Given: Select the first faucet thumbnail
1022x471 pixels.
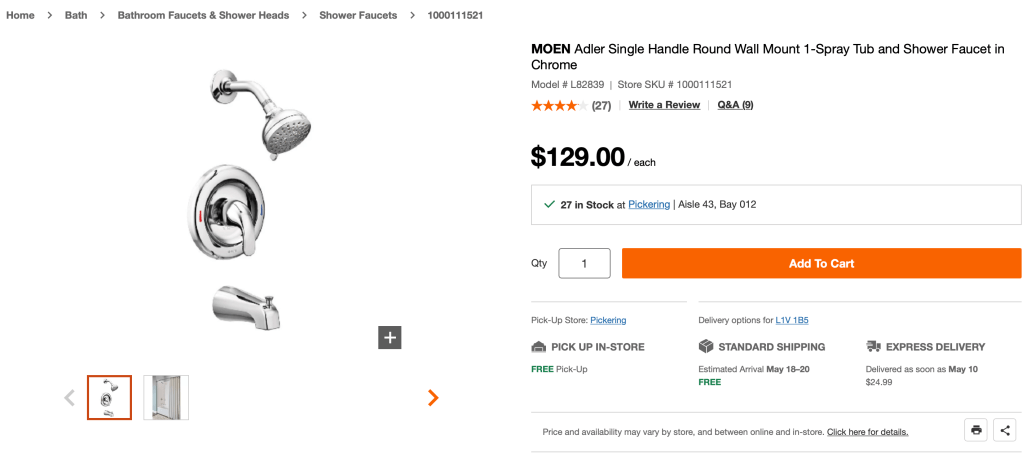Looking at the screenshot, I should pyautogui.click(x=110, y=397).
